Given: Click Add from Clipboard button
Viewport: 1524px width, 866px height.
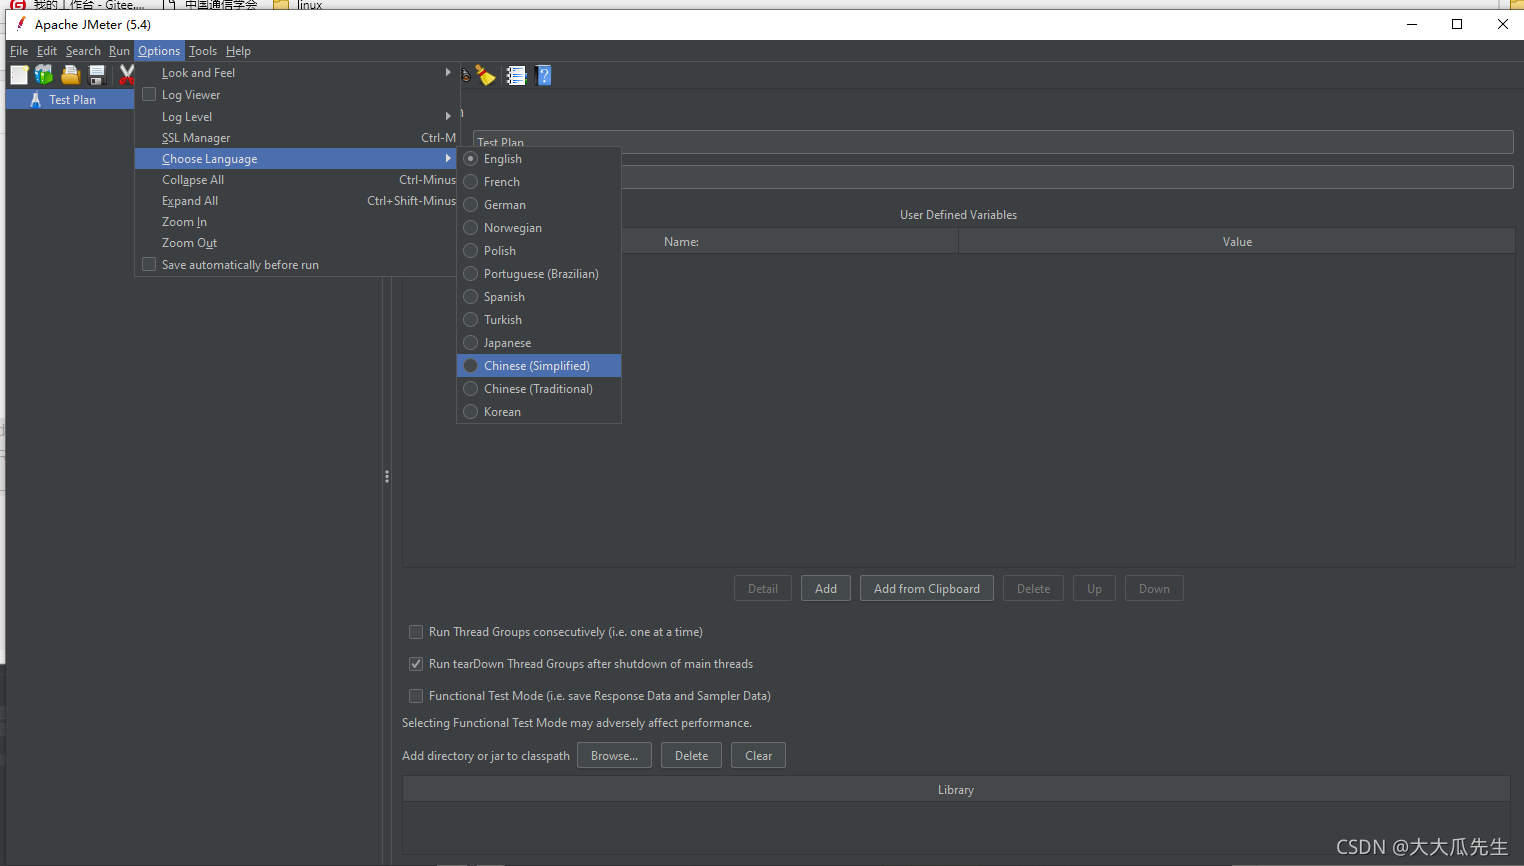Looking at the screenshot, I should pyautogui.click(x=927, y=589).
